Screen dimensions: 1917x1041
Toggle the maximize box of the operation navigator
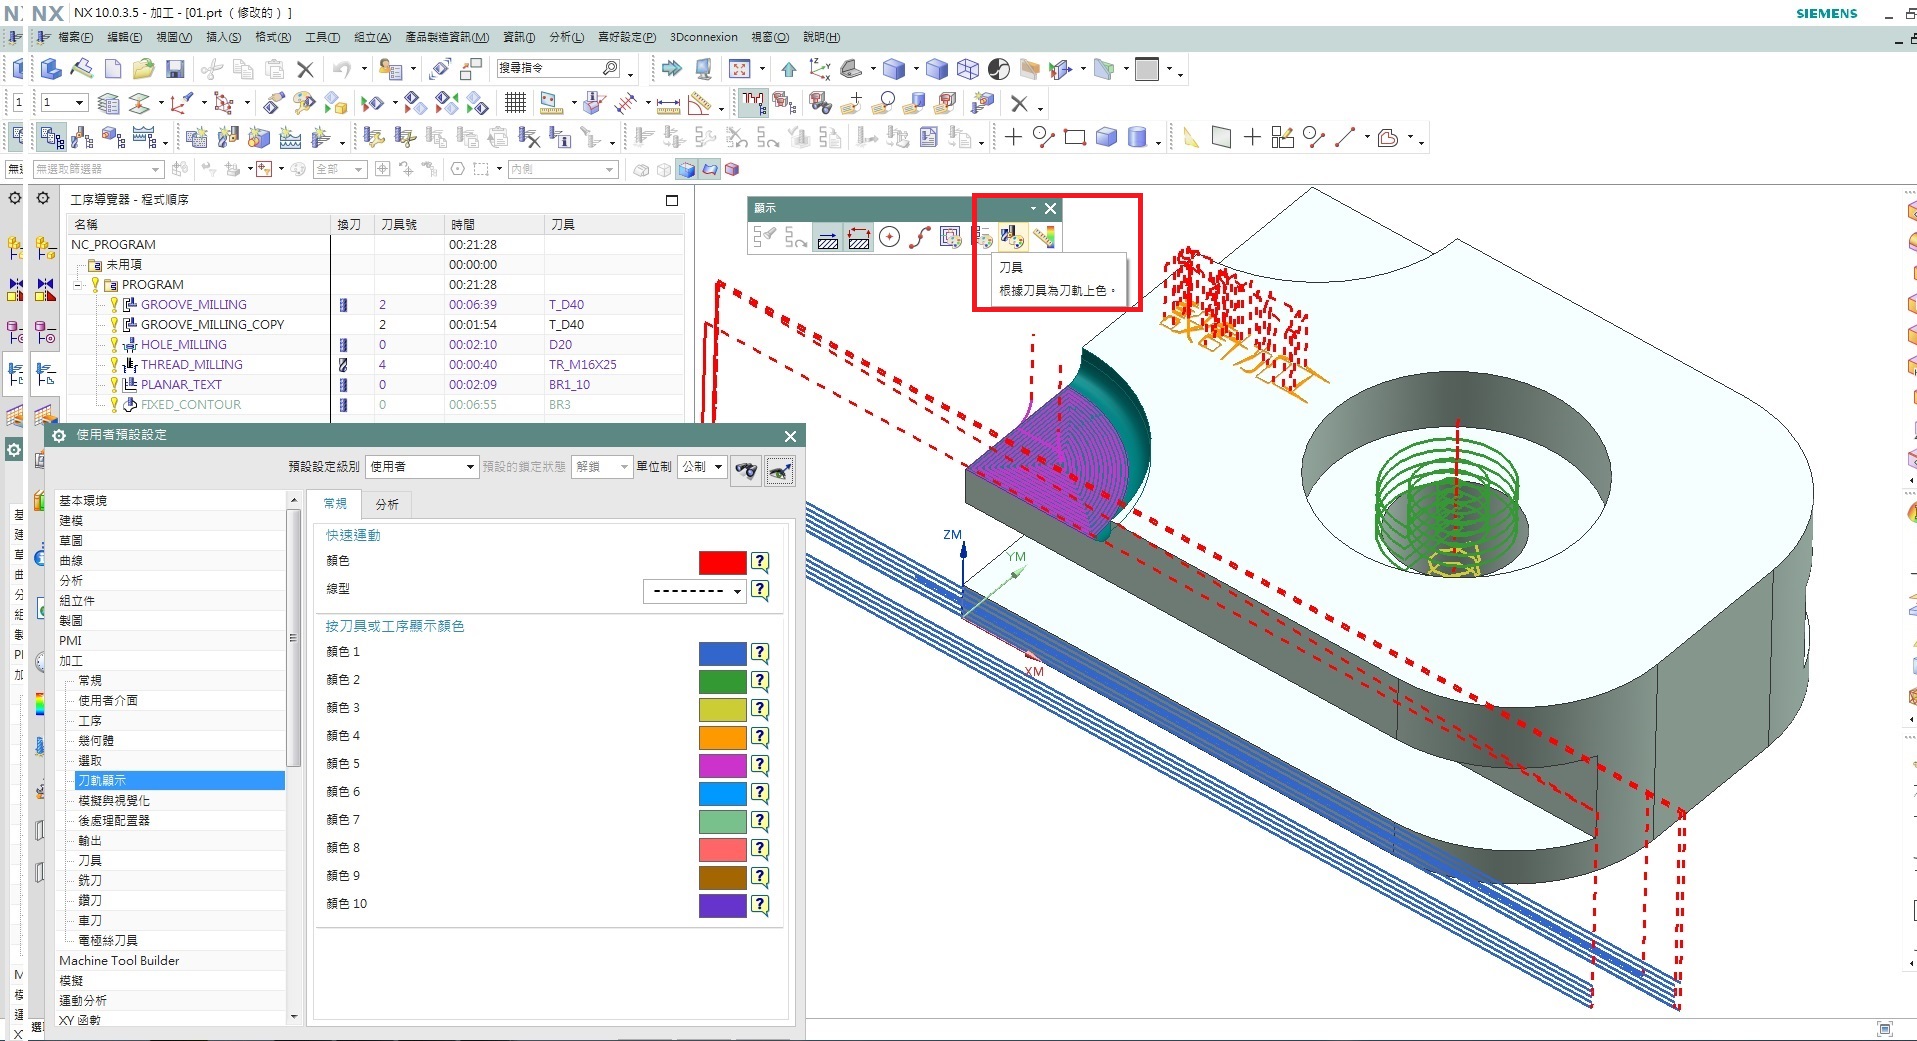672,200
